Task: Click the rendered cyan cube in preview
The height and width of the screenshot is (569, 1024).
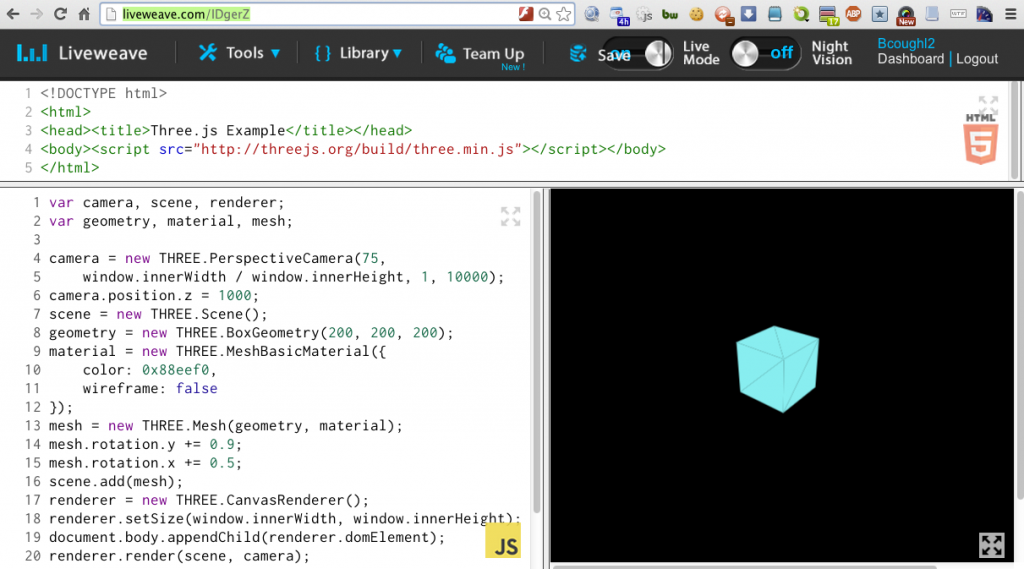Action: click(x=777, y=369)
